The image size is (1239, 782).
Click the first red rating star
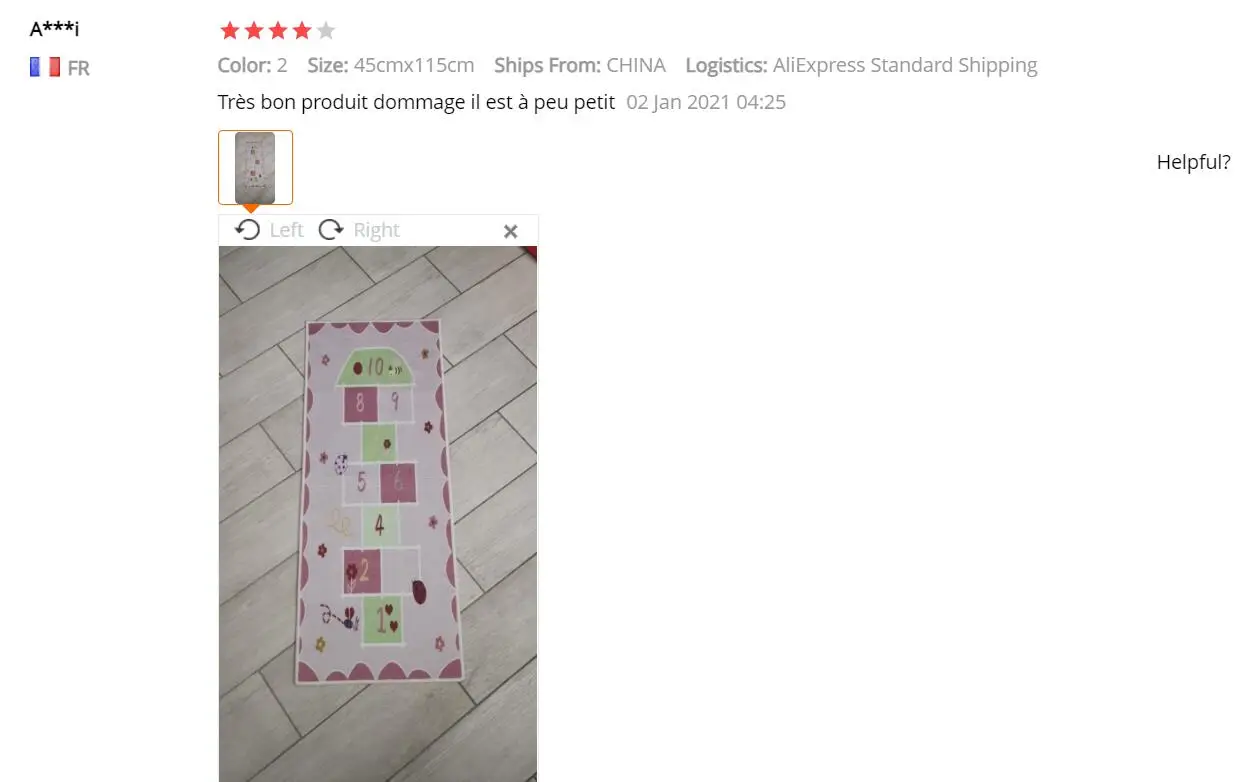coord(230,31)
